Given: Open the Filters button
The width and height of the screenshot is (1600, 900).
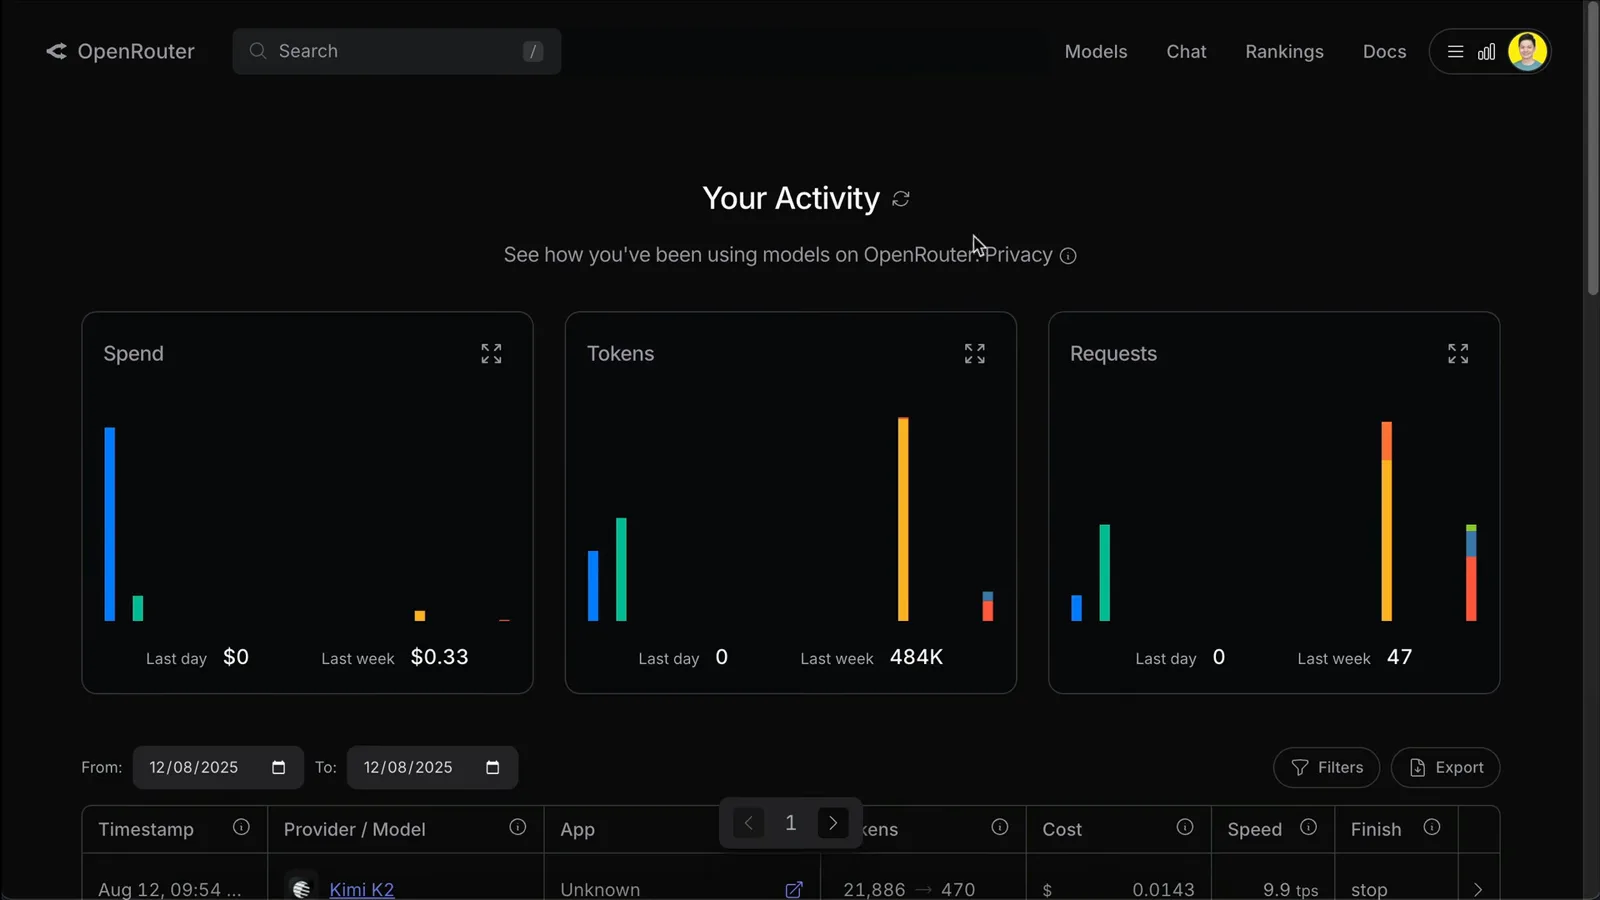Looking at the screenshot, I should tap(1326, 767).
